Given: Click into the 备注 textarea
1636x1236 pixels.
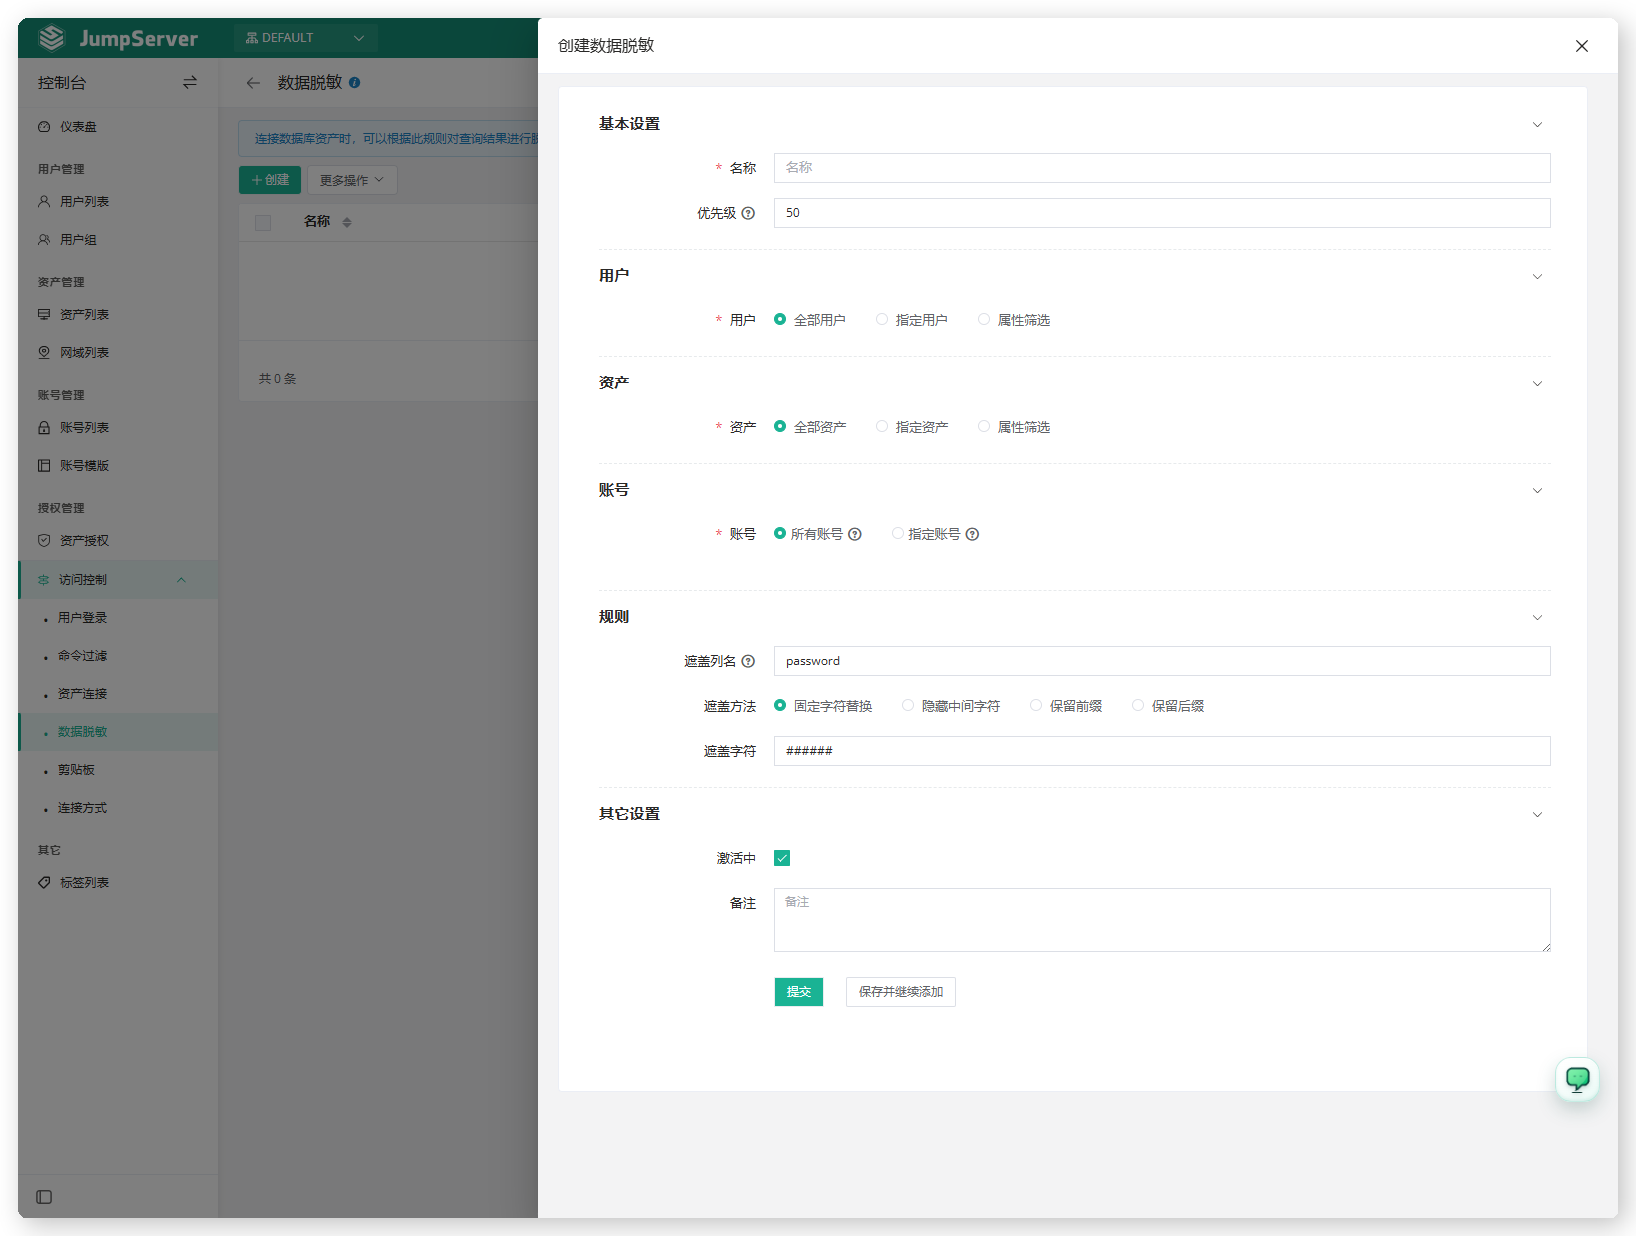Looking at the screenshot, I should point(1162,920).
